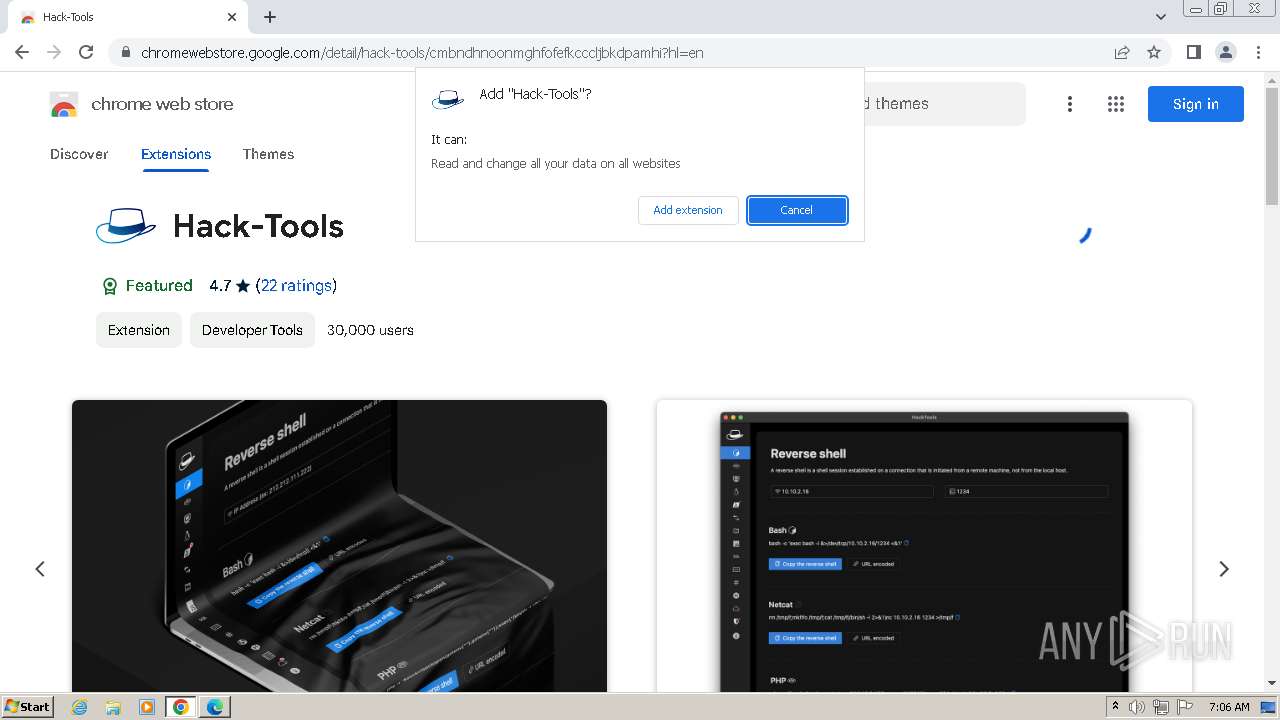Click the browser forward arrow
1280x720 pixels.
click(54, 52)
